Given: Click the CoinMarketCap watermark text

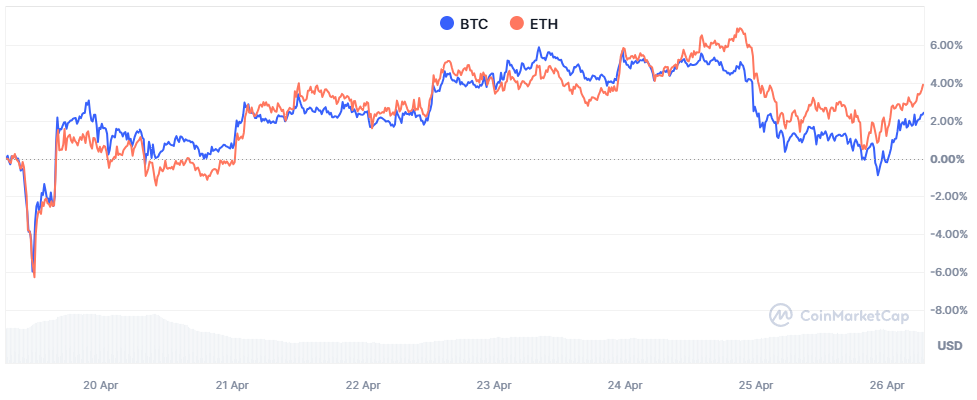Looking at the screenshot, I should [853, 316].
